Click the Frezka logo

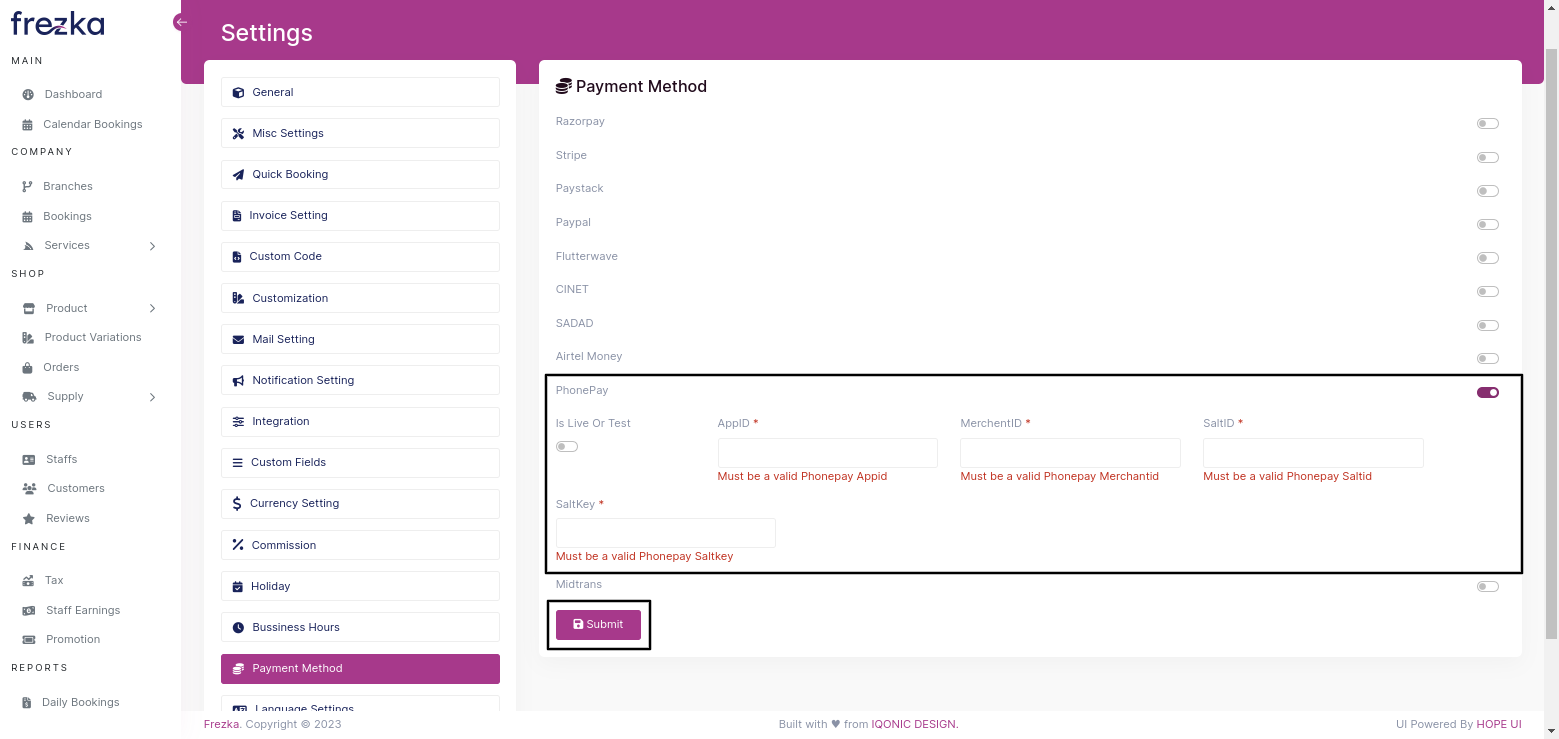coord(58,23)
